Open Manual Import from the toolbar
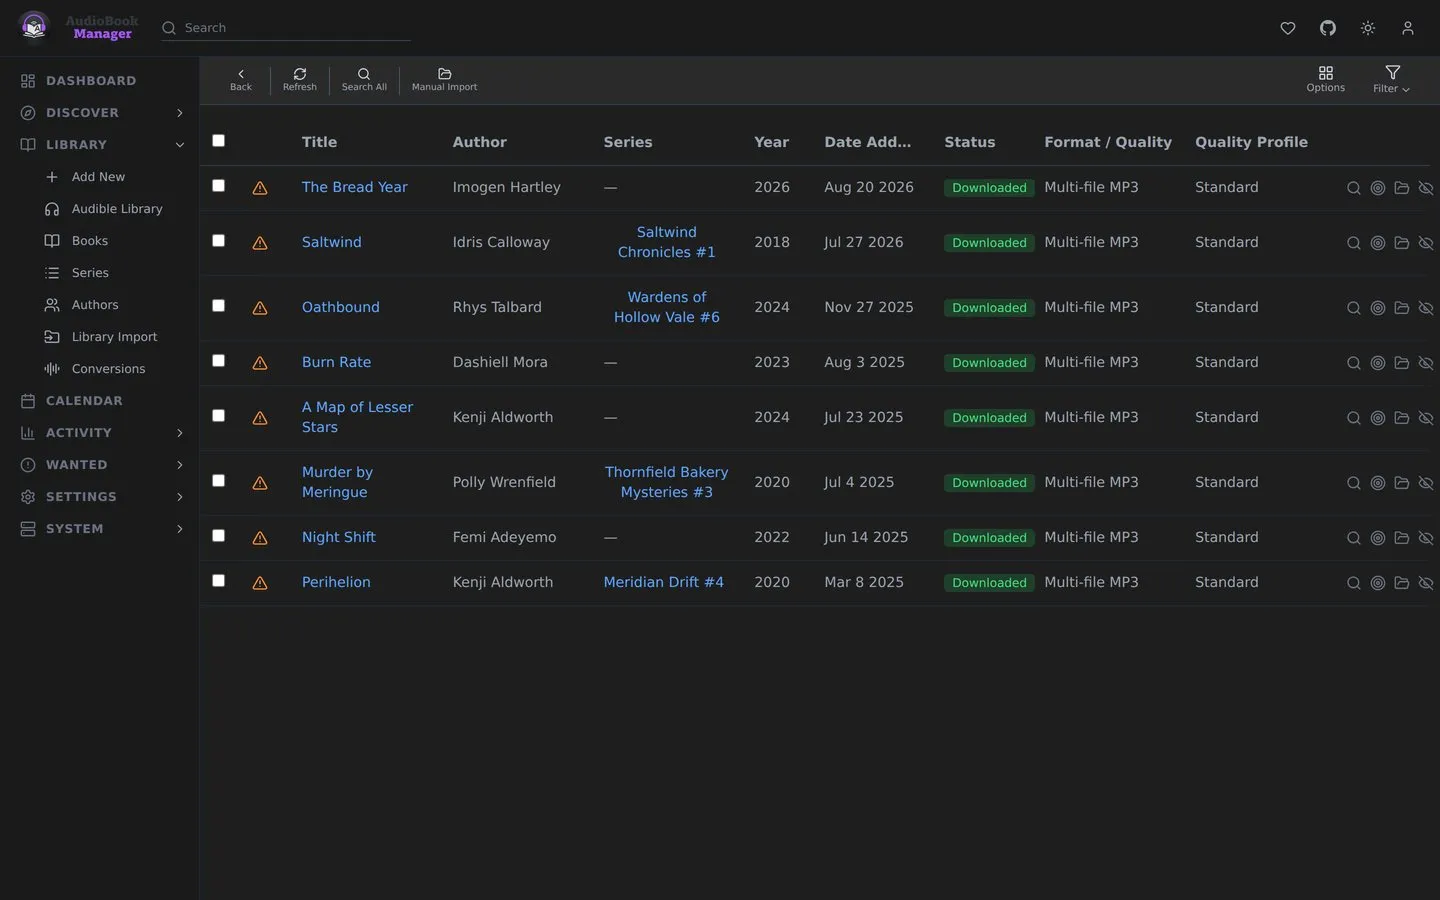 click(x=444, y=80)
